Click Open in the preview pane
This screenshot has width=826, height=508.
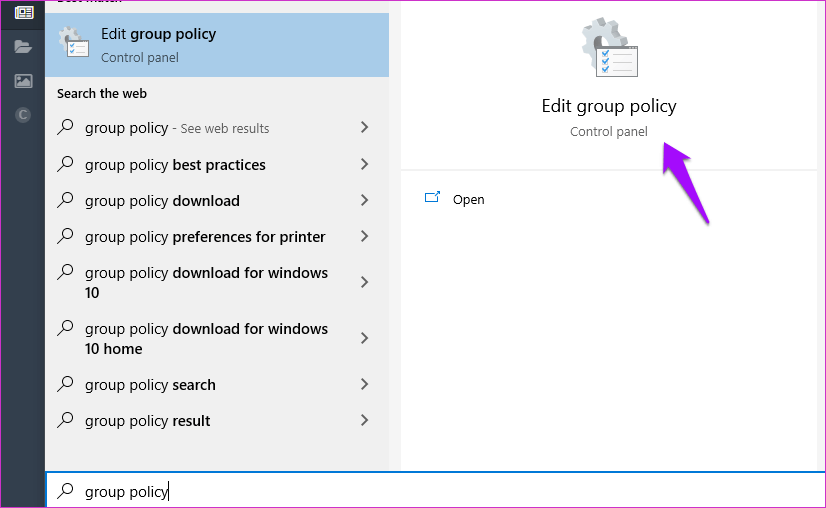pyautogui.click(x=468, y=199)
